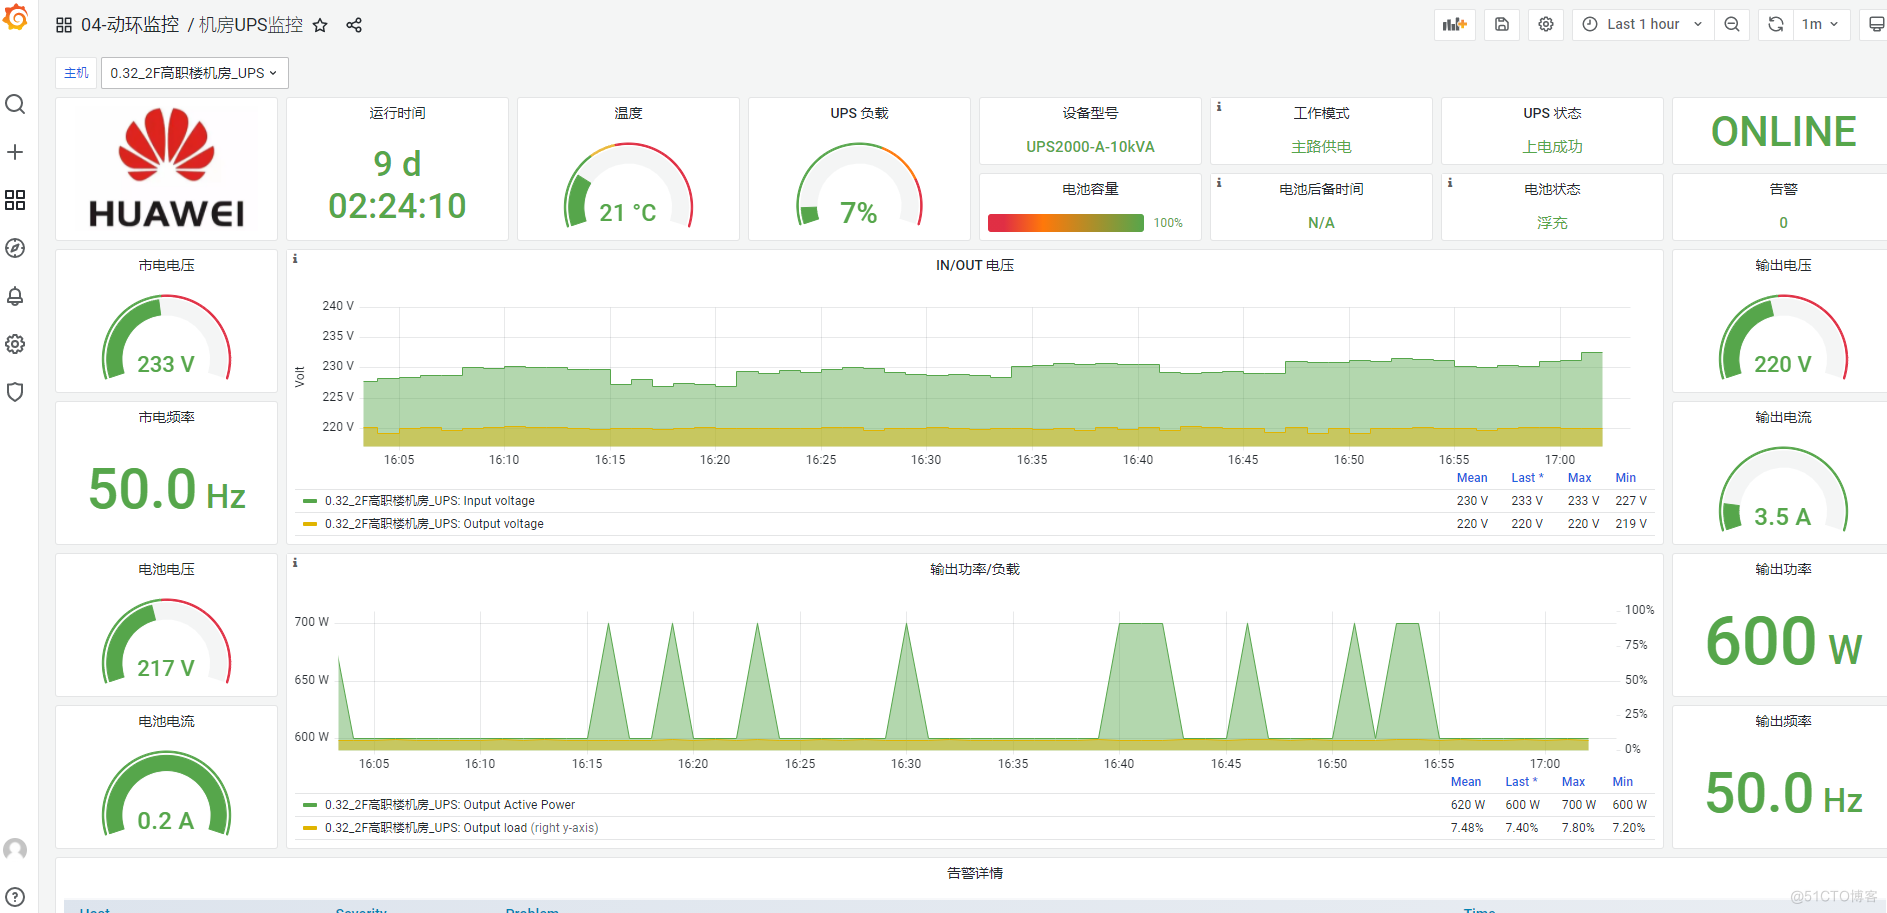Click the 3.5 A 输出电流 gauge

point(1783,490)
